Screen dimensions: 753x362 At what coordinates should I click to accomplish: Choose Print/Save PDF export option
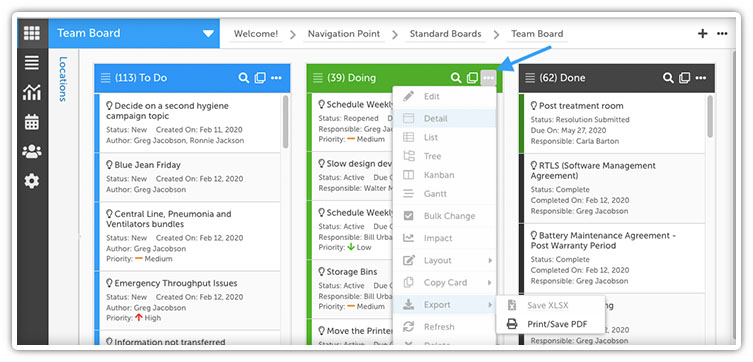pos(550,325)
